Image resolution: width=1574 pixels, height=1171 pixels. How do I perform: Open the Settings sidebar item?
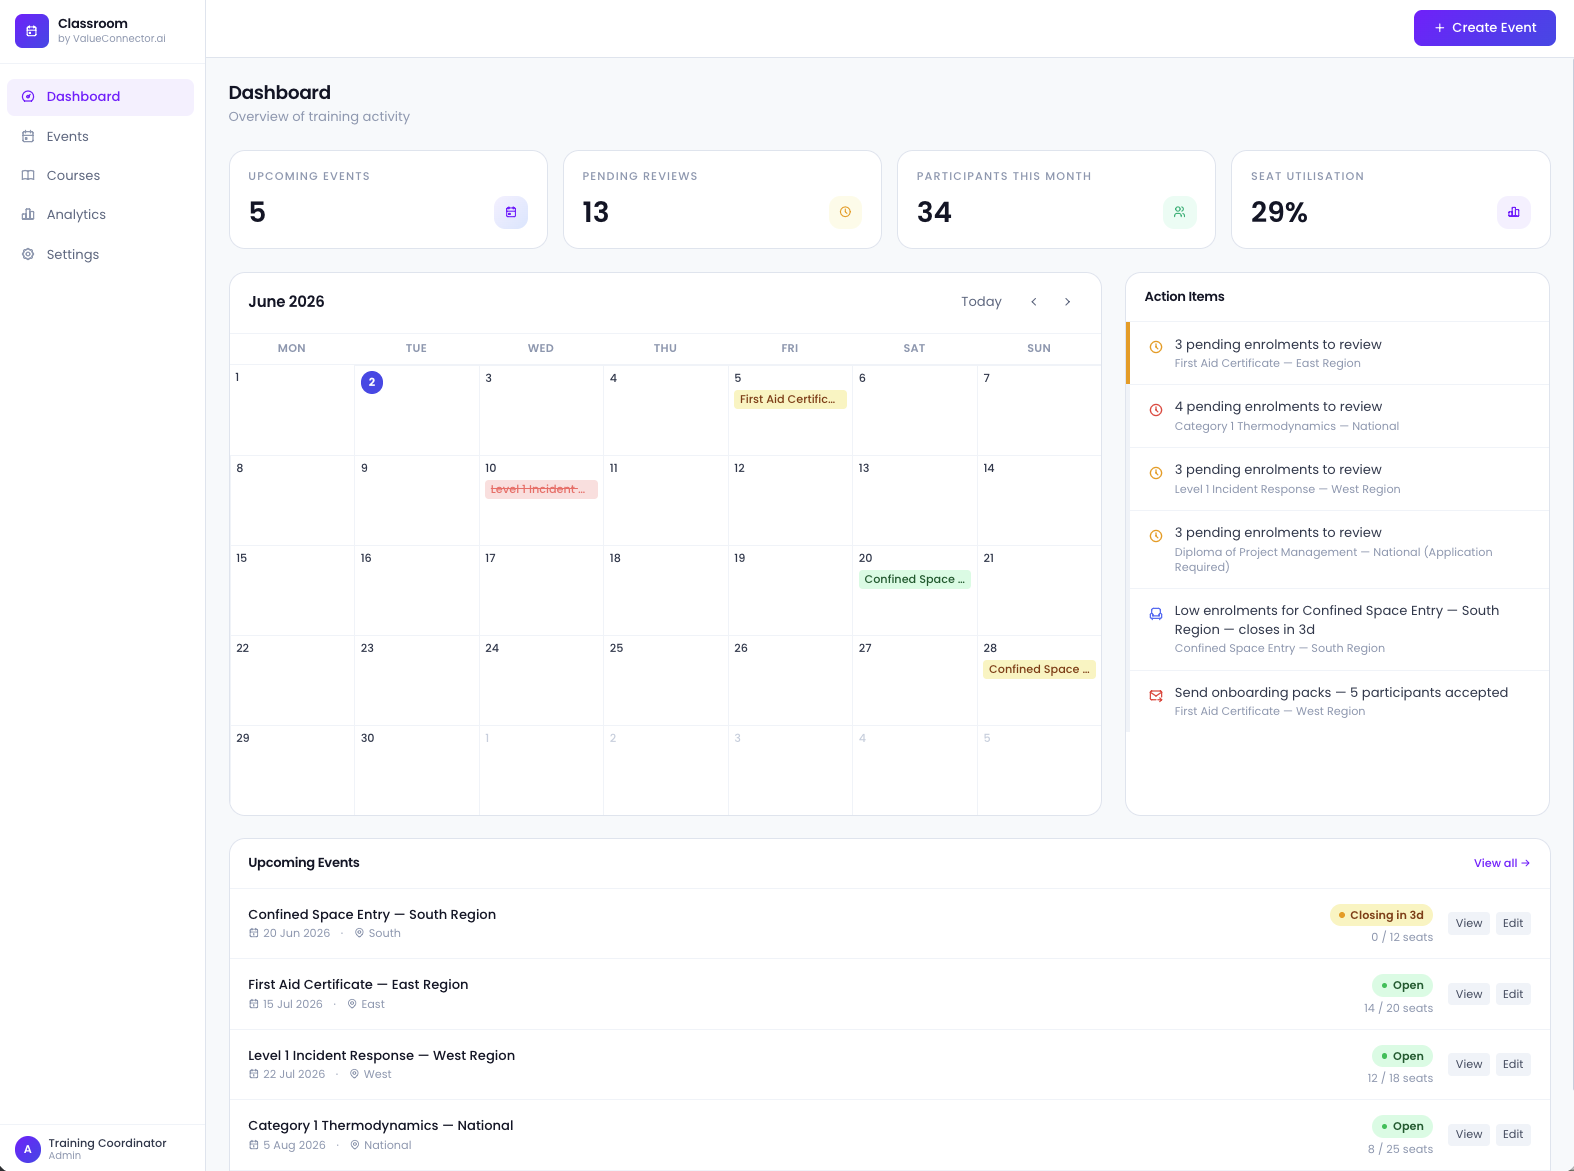[x=100, y=254]
